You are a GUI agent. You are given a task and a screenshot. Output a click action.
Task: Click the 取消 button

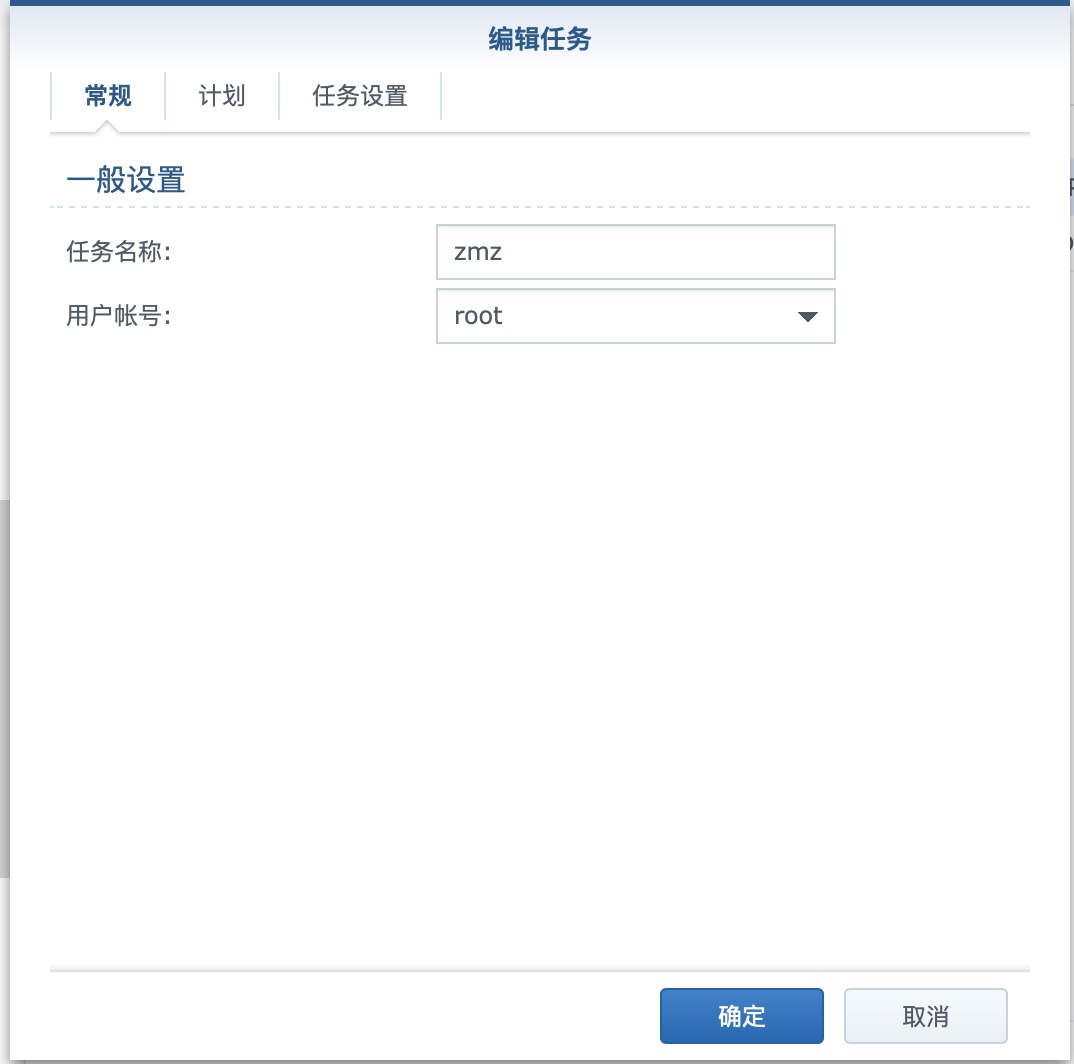click(x=925, y=1016)
